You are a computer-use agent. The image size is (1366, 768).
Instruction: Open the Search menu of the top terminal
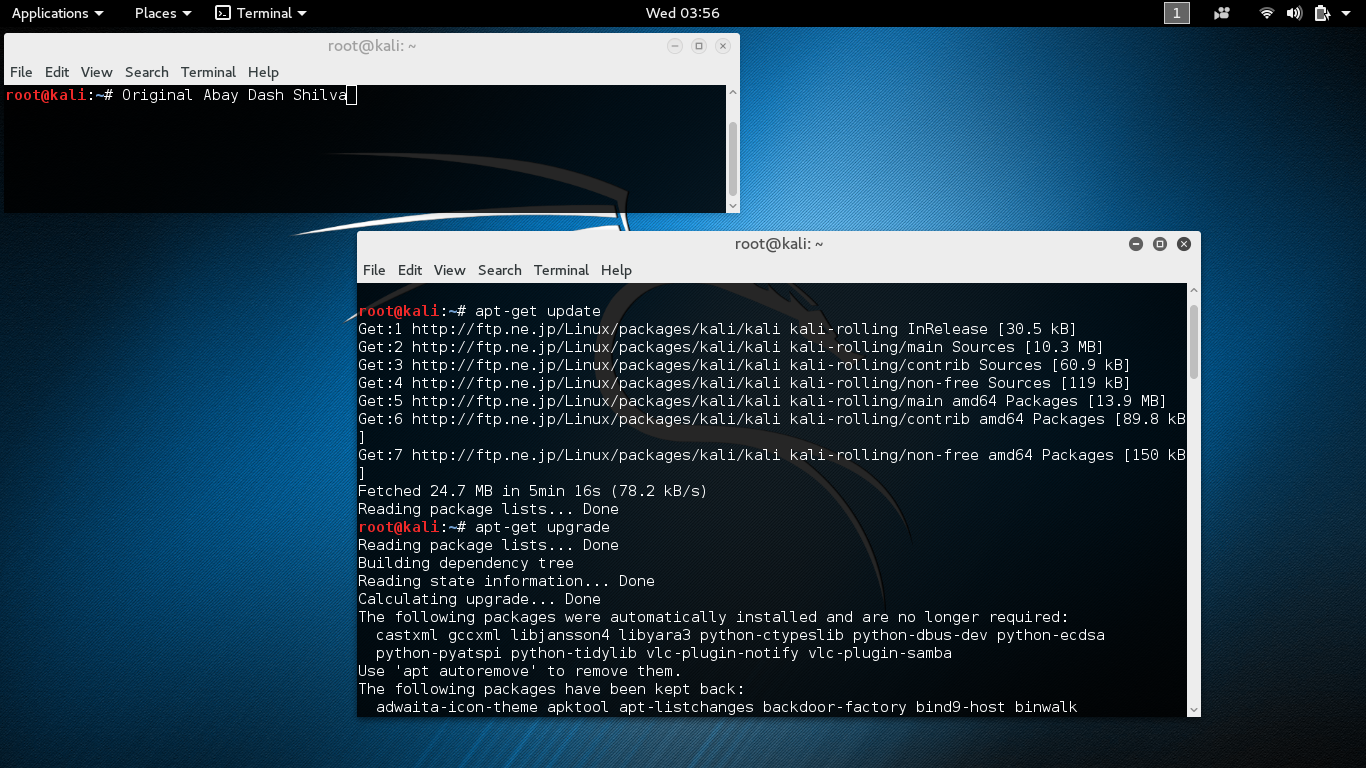point(146,72)
